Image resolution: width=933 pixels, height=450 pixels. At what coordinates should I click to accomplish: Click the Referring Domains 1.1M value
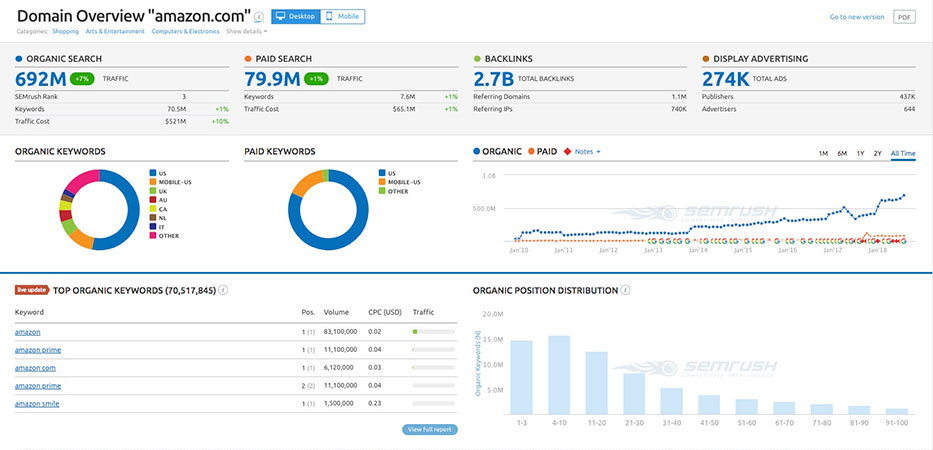click(x=679, y=96)
